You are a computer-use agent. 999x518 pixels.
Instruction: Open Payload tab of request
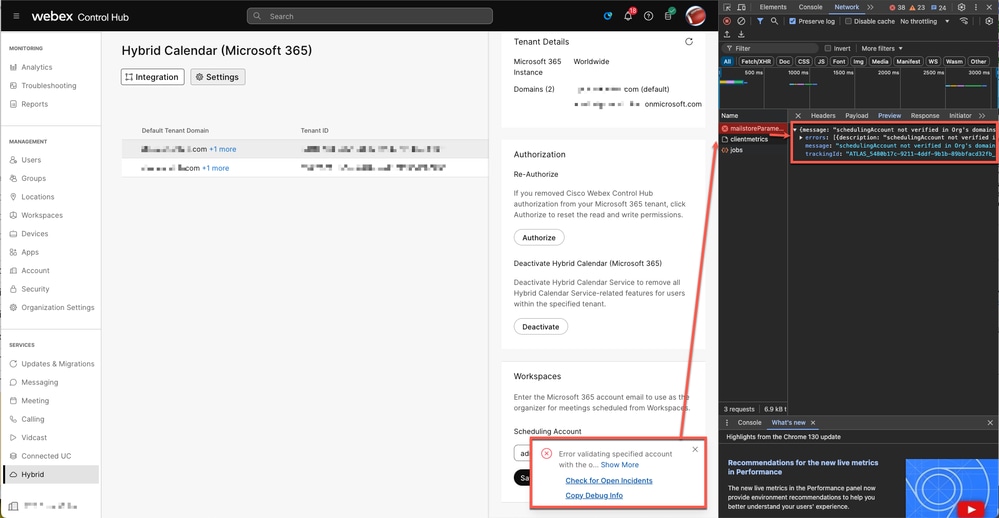[856, 115]
